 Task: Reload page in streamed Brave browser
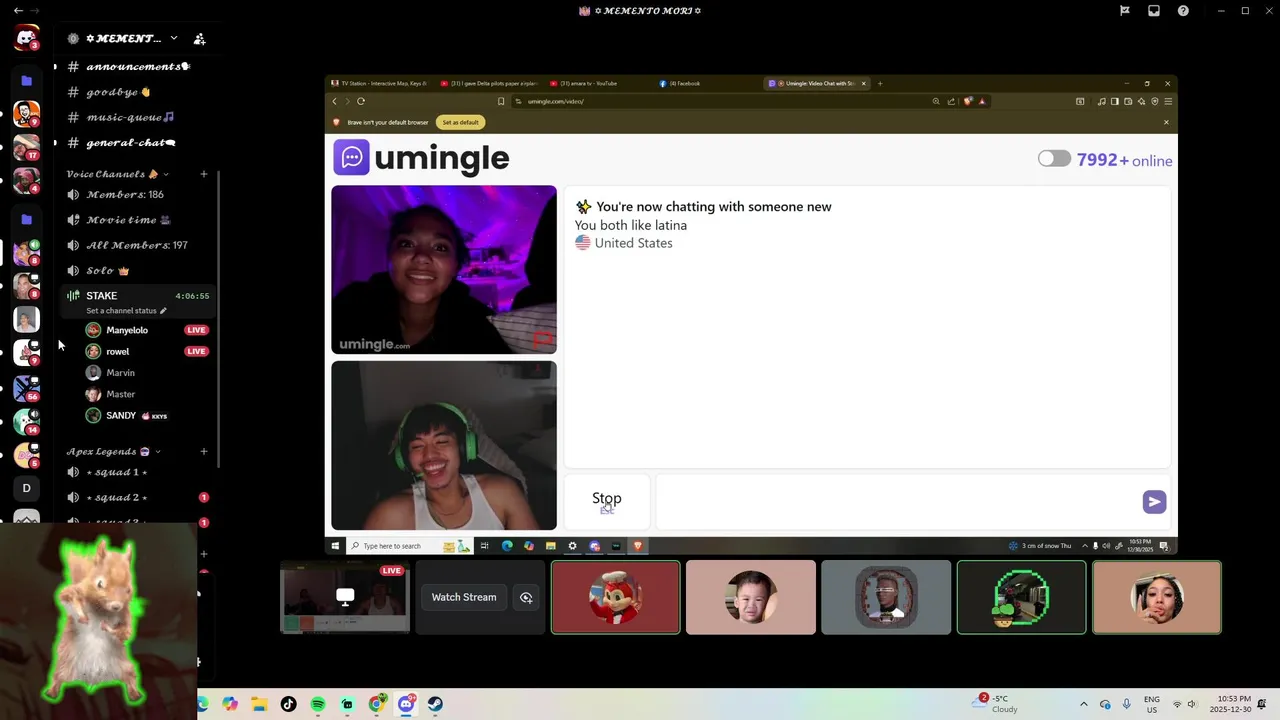(361, 101)
